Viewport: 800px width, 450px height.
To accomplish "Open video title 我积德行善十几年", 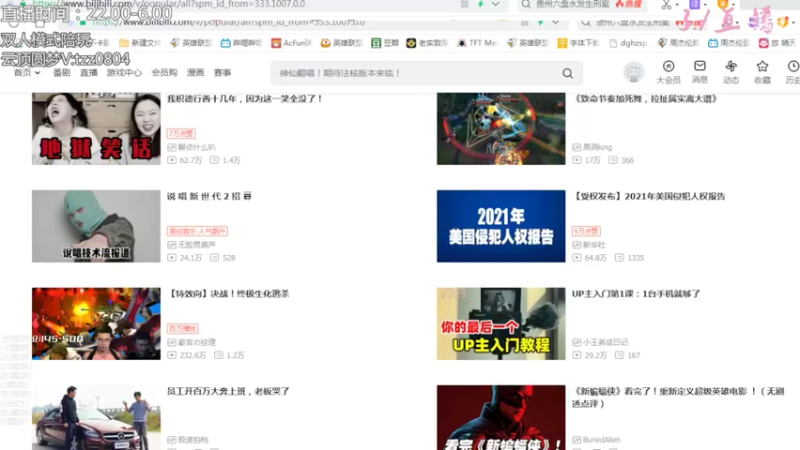I will pos(245,99).
